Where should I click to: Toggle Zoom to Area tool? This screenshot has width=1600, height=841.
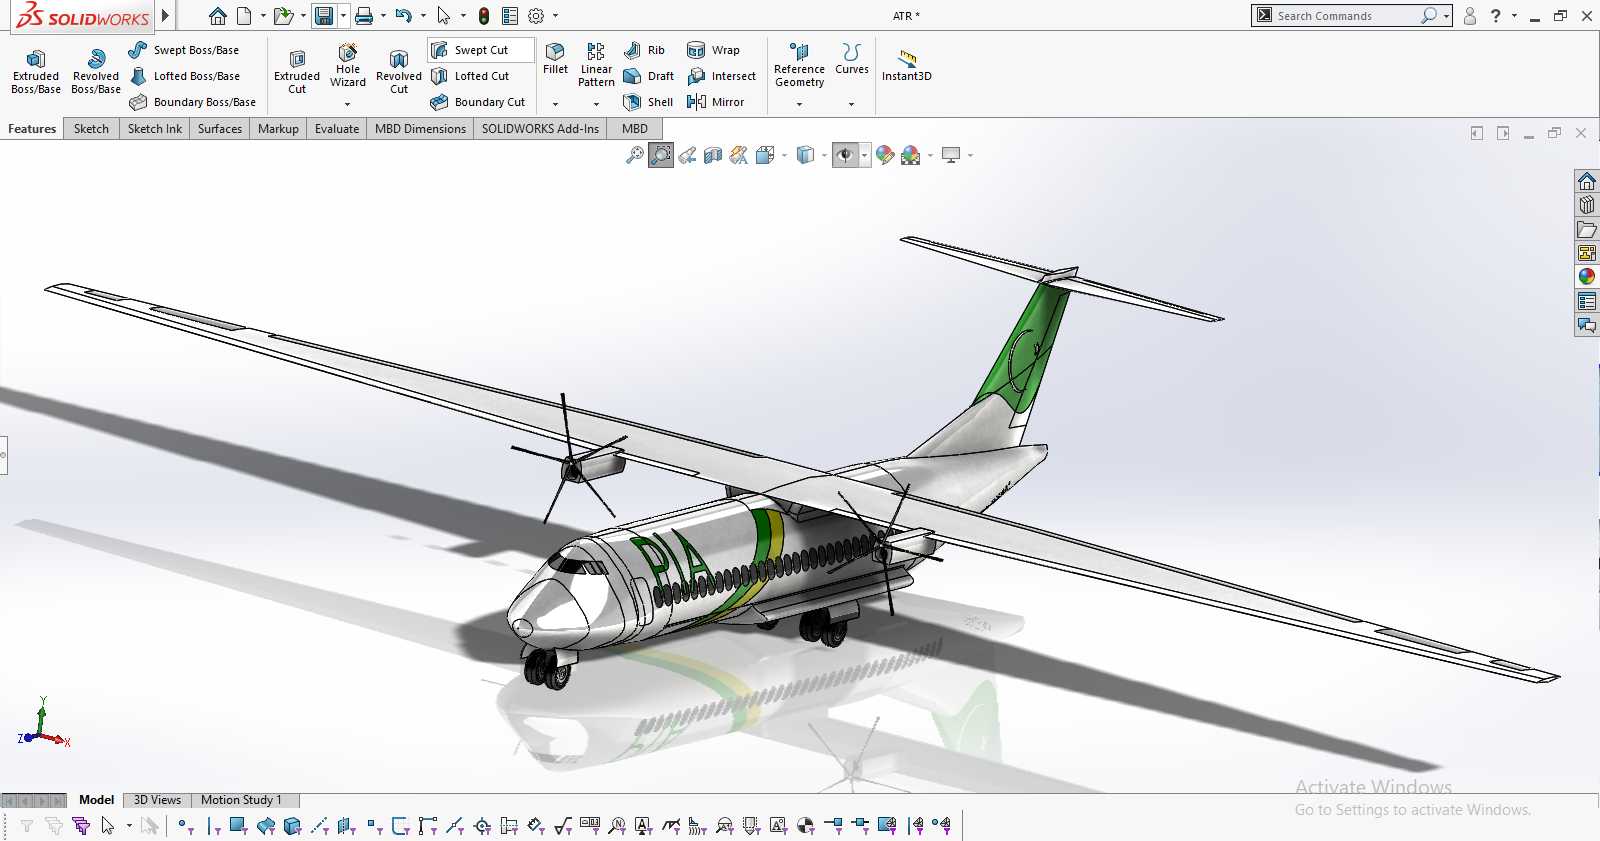(x=661, y=155)
